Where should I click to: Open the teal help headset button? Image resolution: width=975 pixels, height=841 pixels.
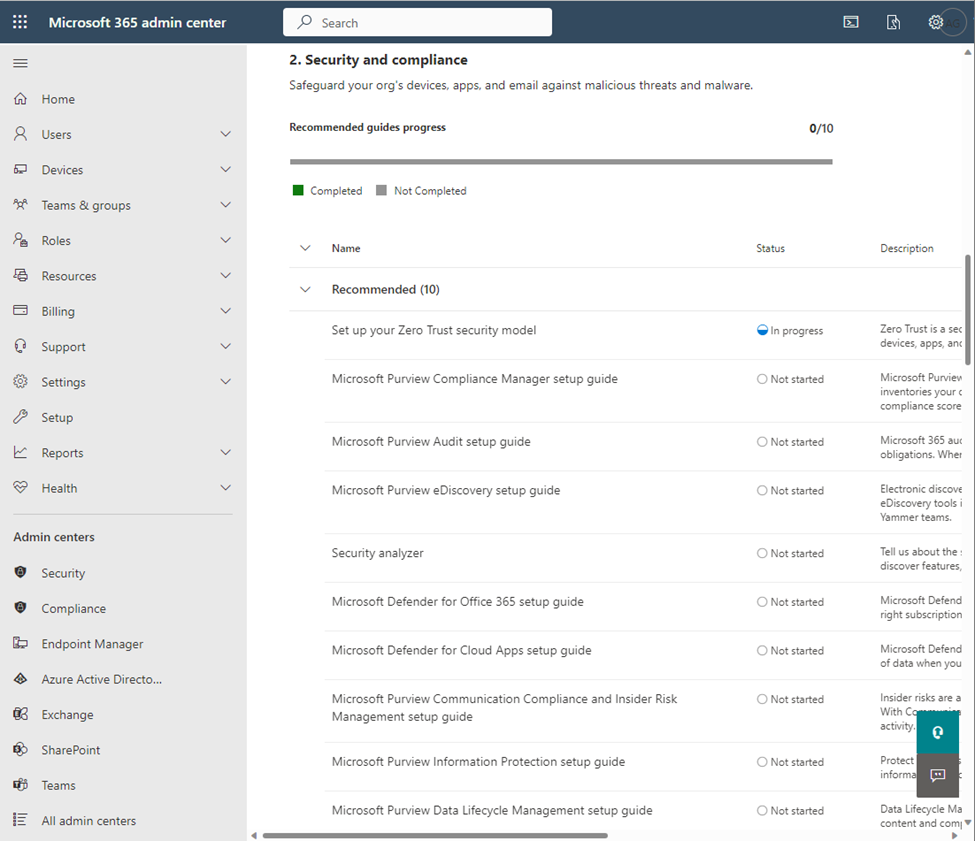pyautogui.click(x=938, y=732)
